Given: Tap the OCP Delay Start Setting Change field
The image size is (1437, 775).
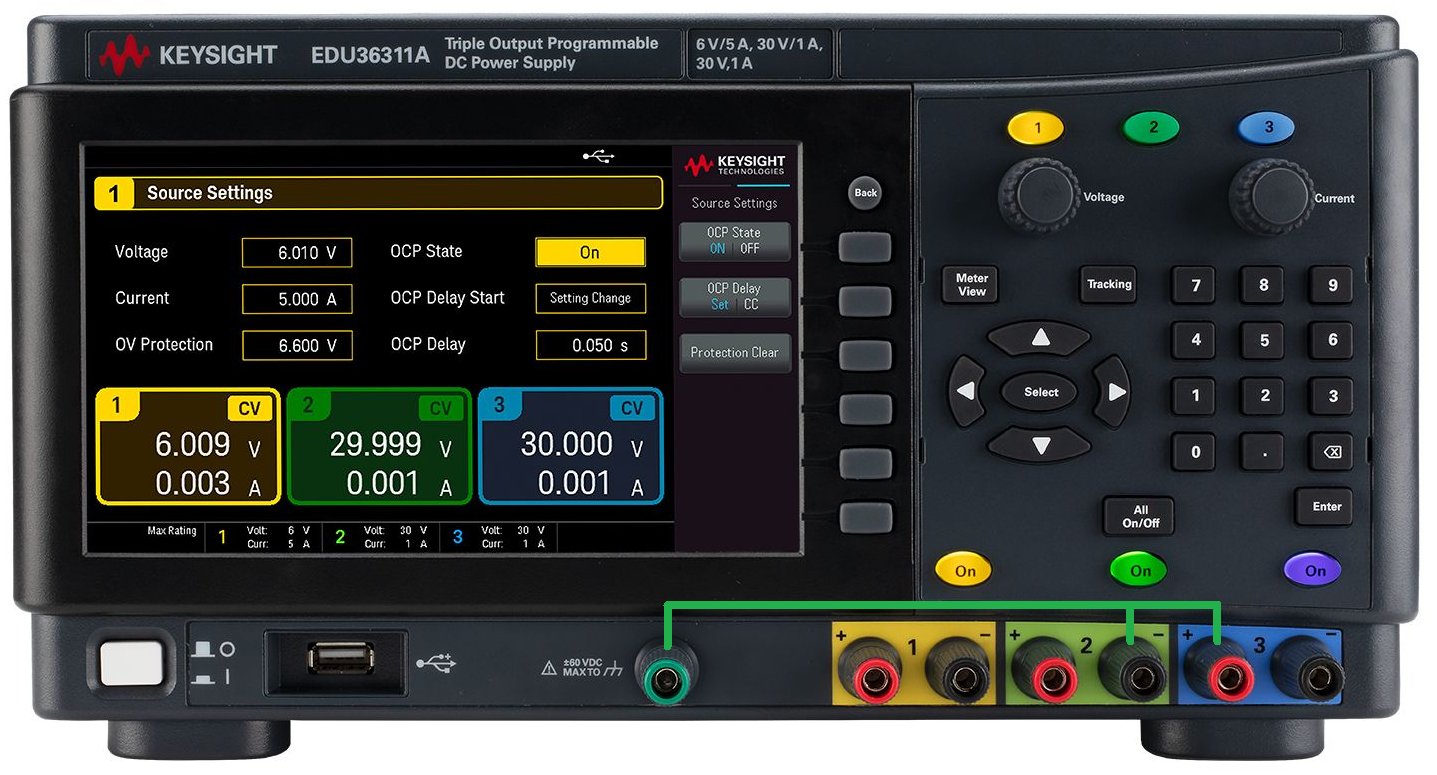Looking at the screenshot, I should pyautogui.click(x=590, y=298).
